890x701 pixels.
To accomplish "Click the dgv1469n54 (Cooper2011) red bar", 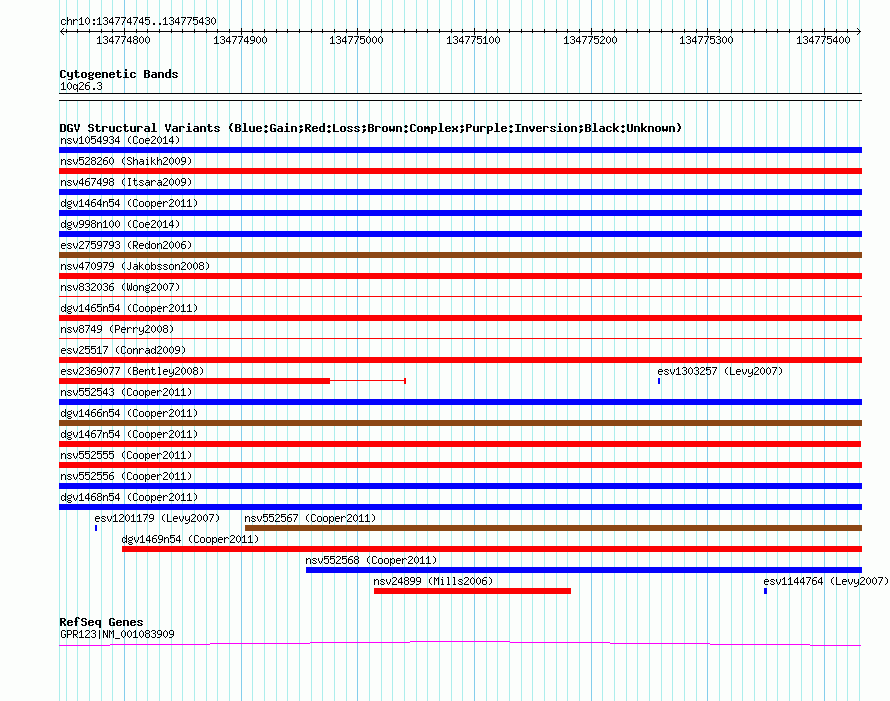I will [x=492, y=549].
